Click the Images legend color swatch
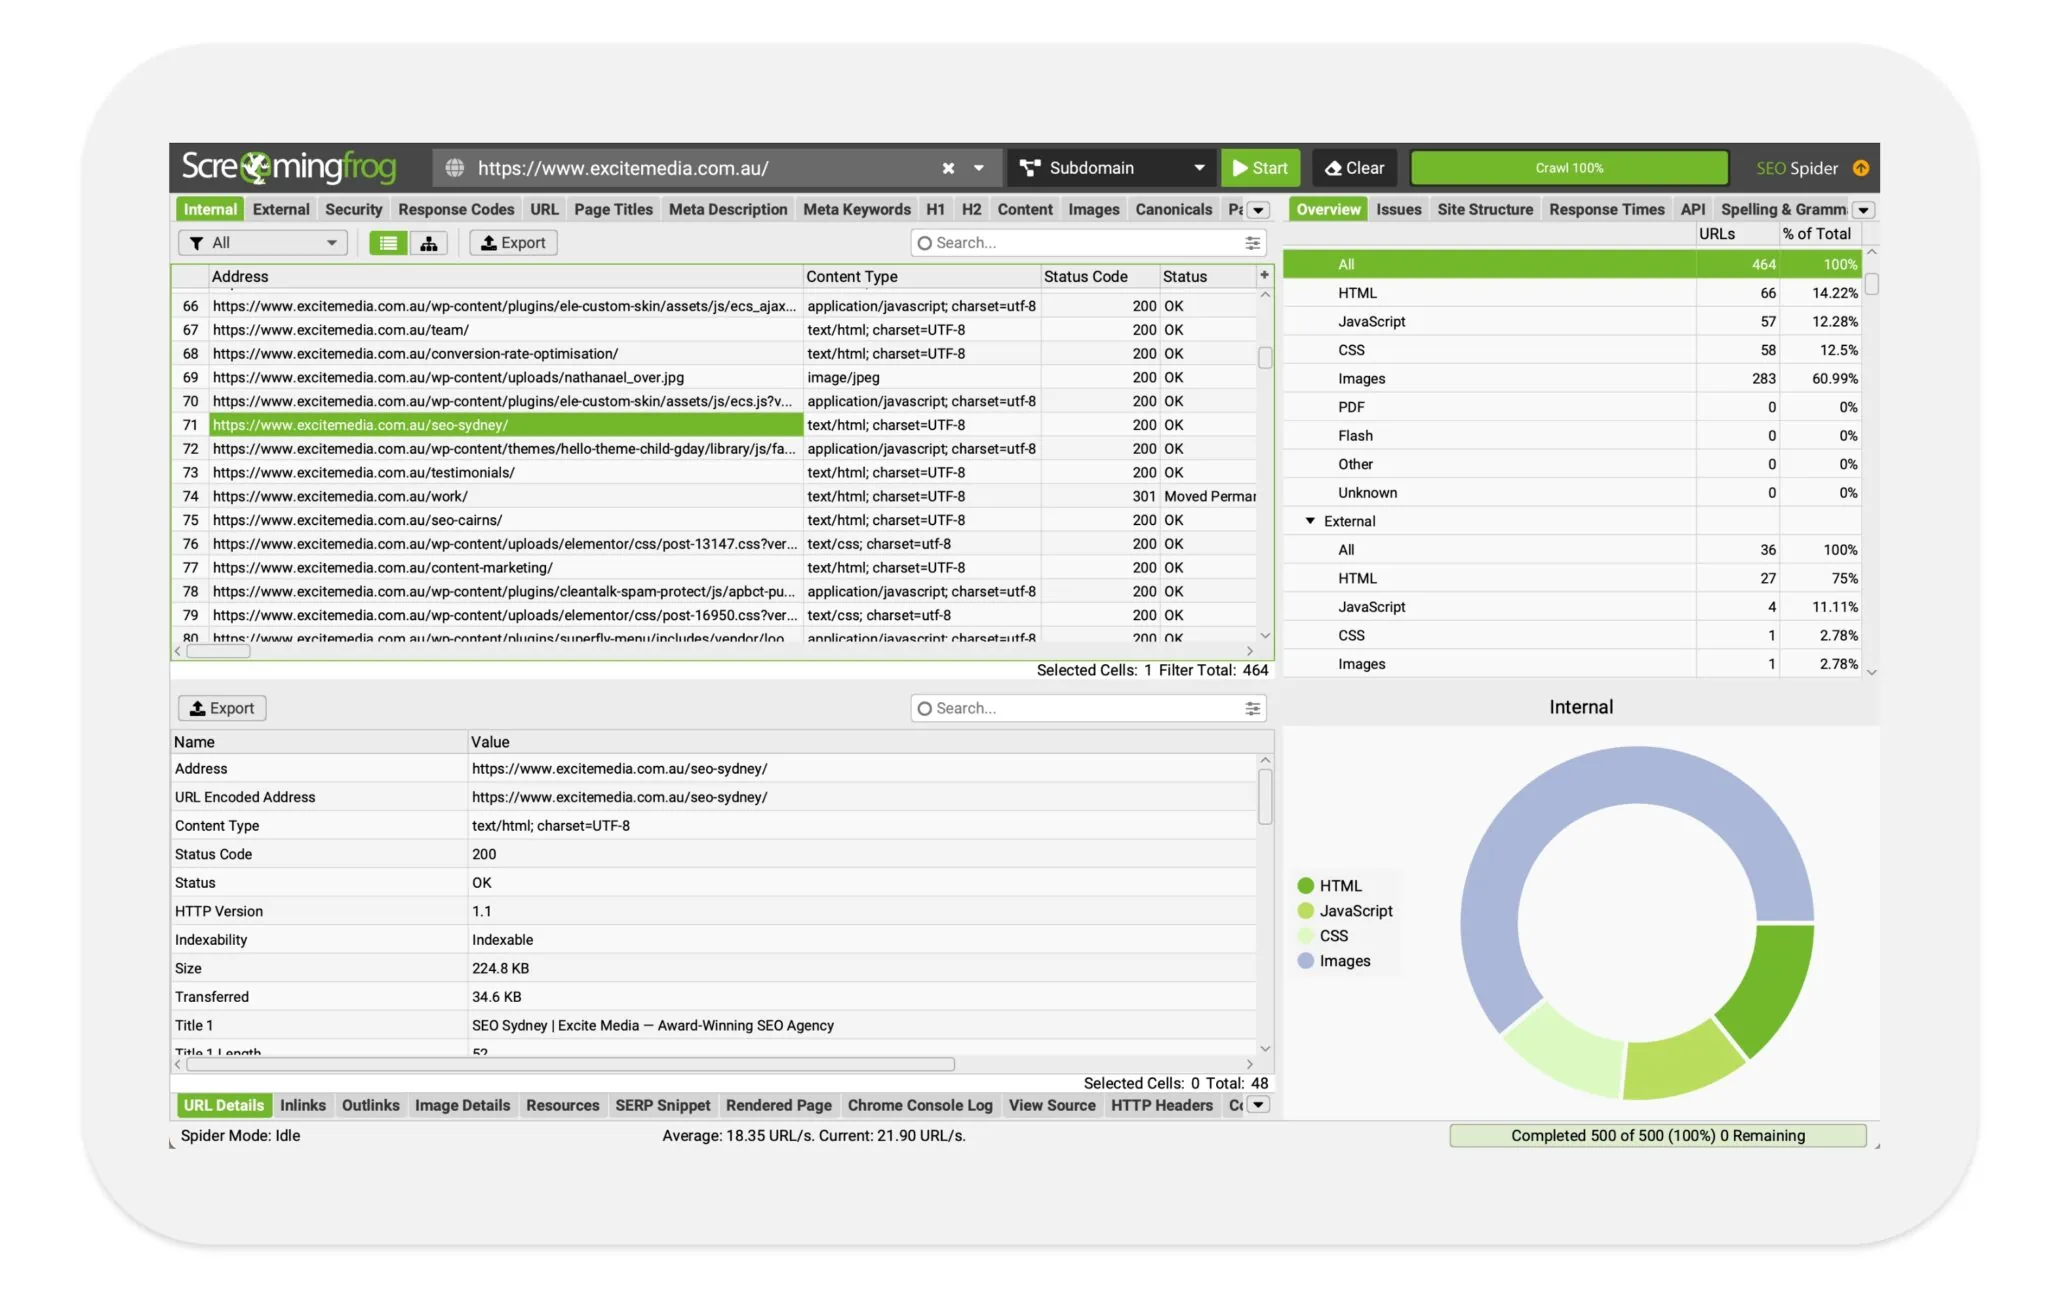 [x=1305, y=961]
